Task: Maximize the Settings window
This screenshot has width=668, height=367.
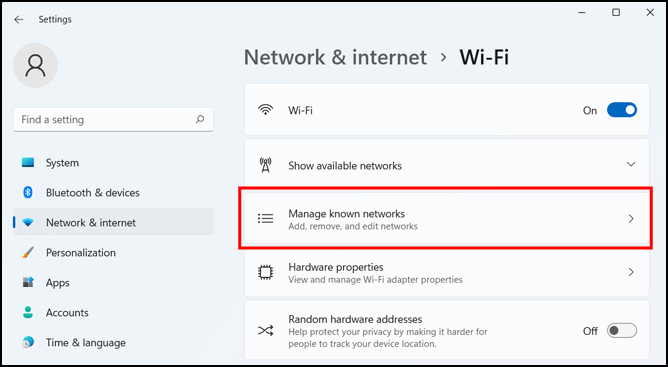Action: pos(616,13)
